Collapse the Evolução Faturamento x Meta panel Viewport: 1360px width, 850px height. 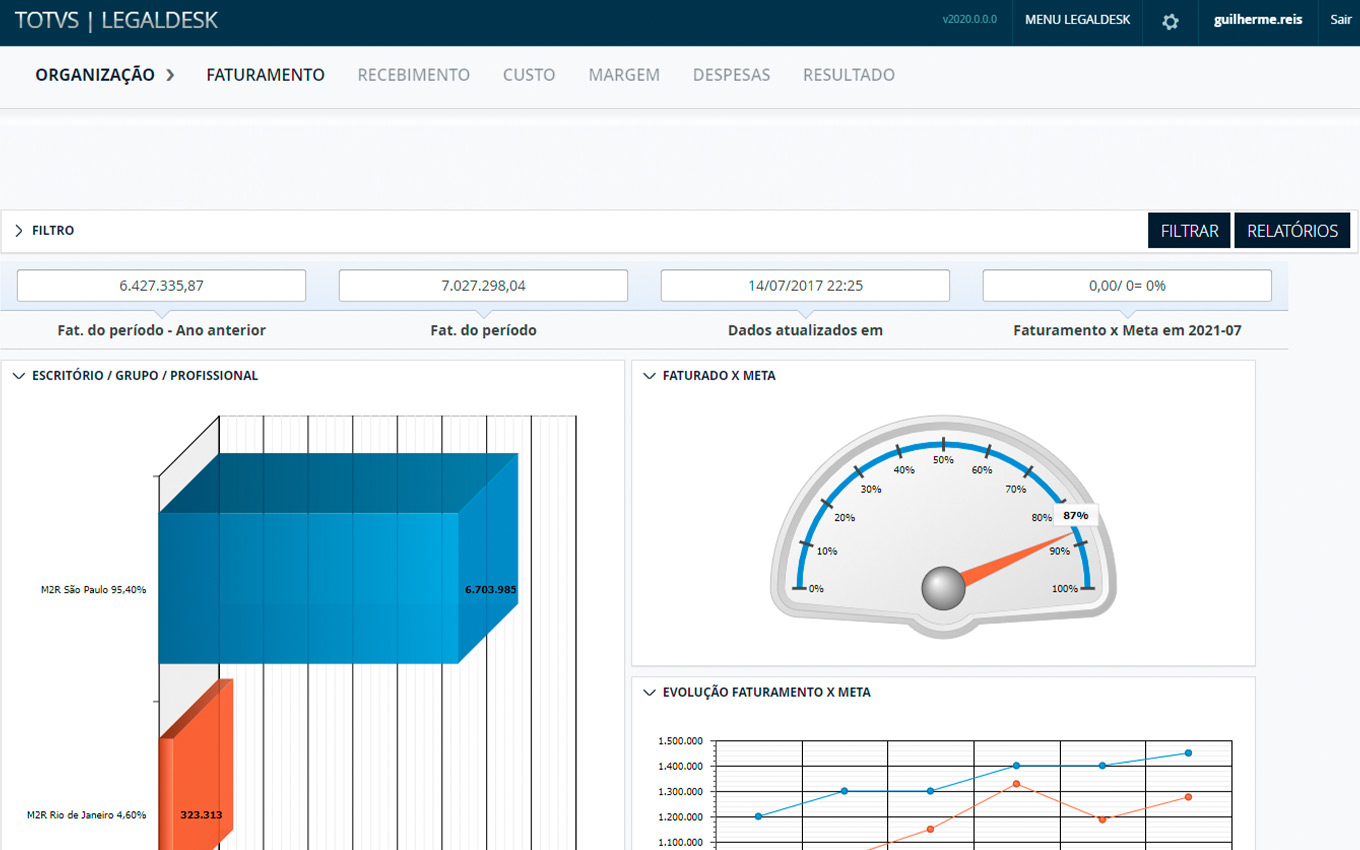tap(650, 692)
